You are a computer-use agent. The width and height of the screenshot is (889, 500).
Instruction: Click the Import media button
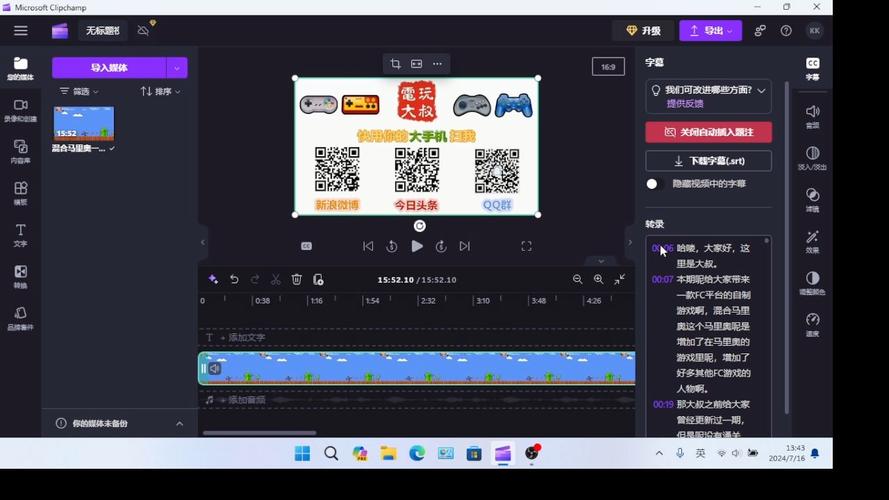[109, 68]
